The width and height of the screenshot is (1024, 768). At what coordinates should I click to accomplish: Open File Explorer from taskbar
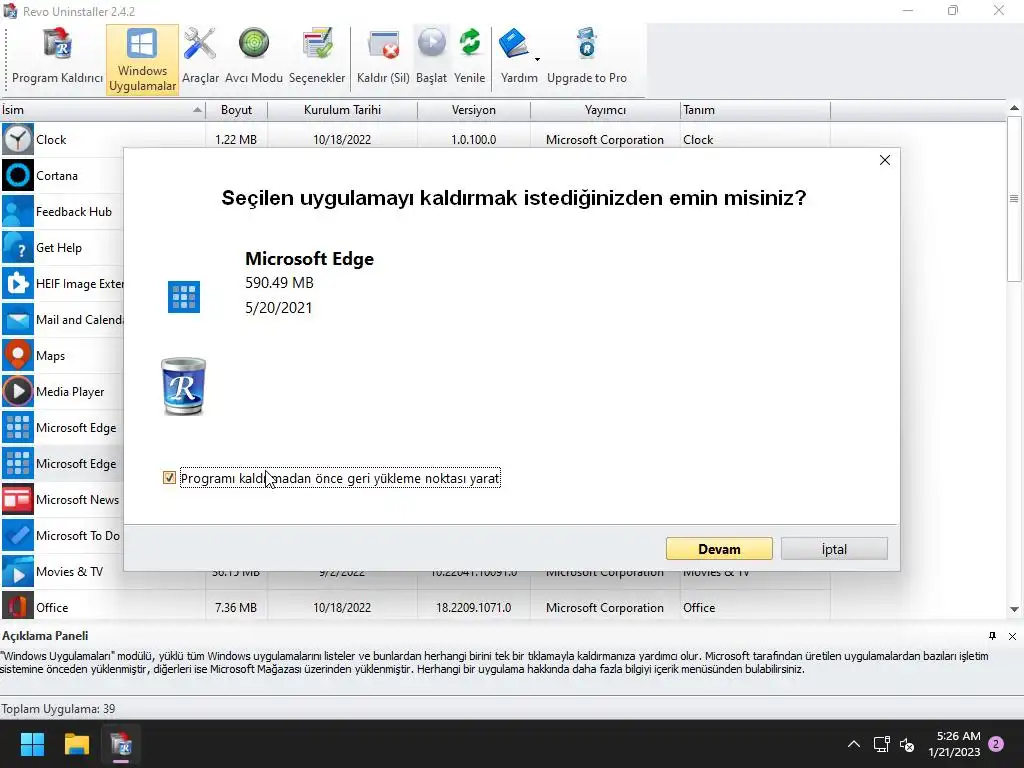point(76,744)
